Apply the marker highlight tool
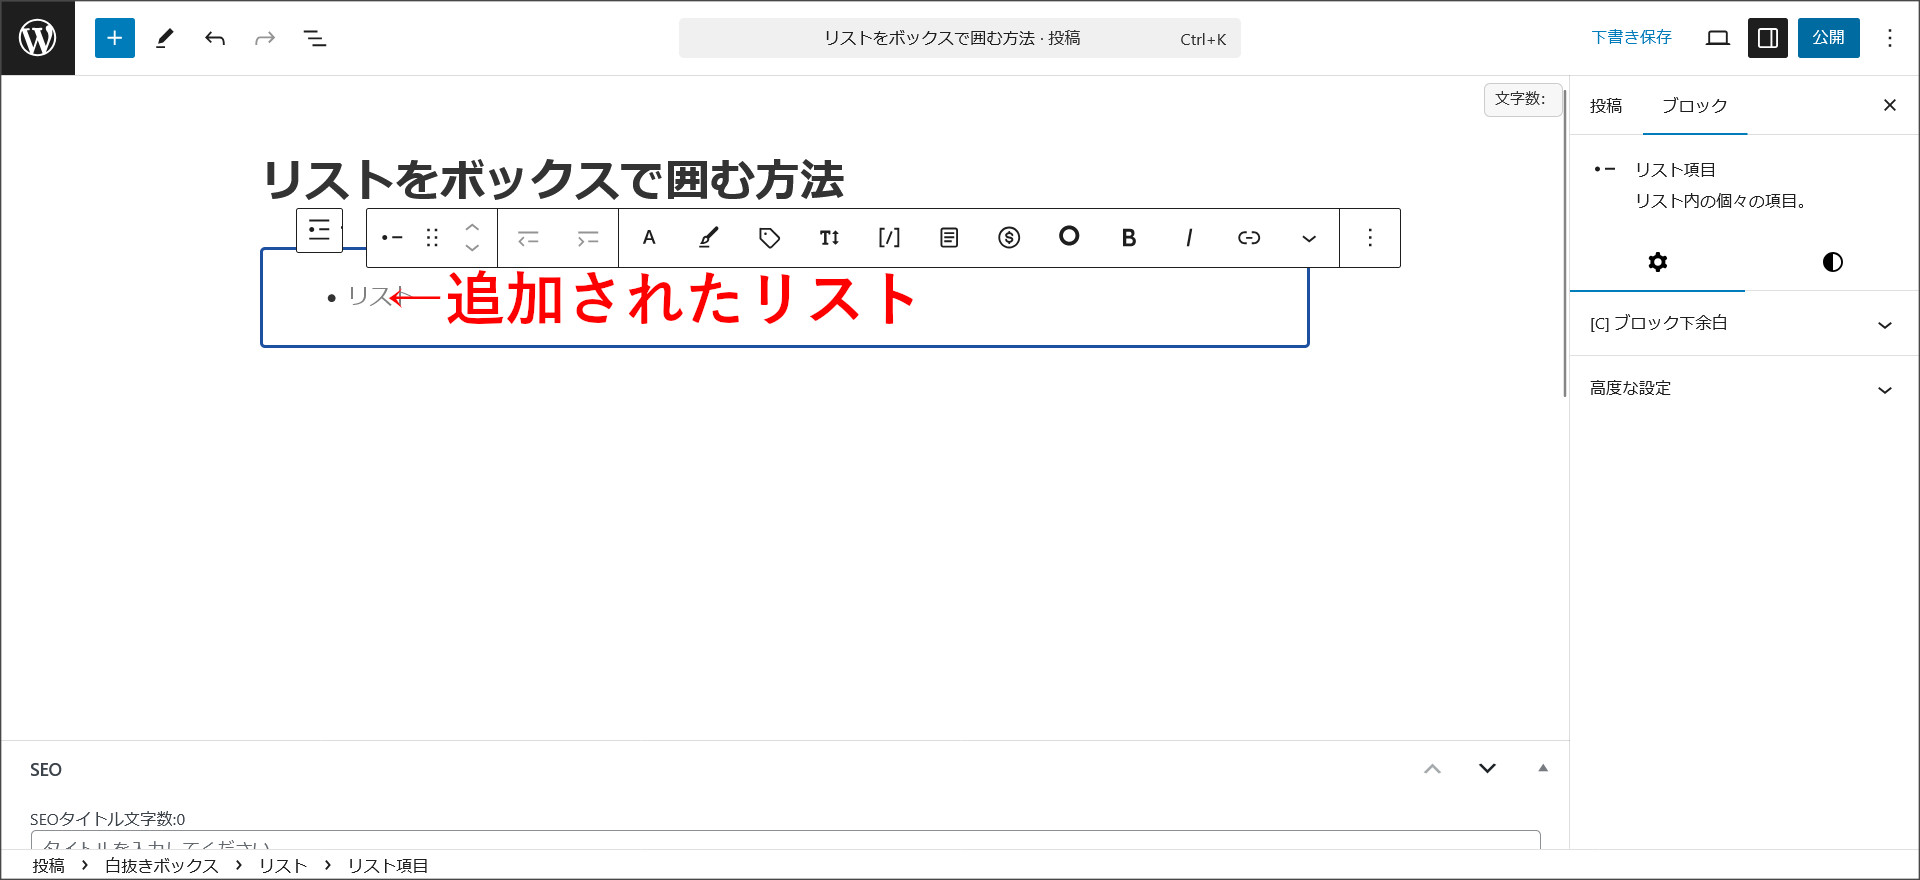The height and width of the screenshot is (880, 1920). (709, 238)
